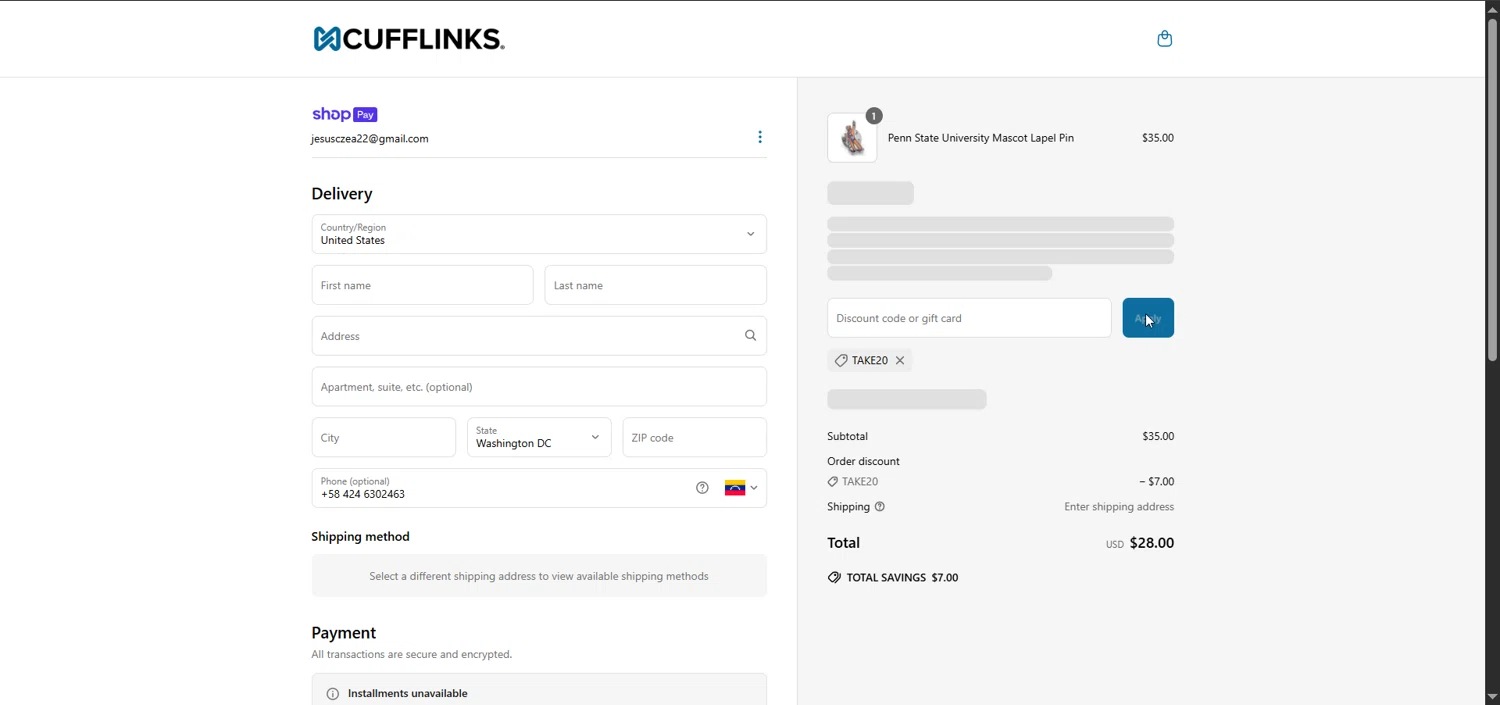Click the Cufflinks logo in header

tap(408, 39)
